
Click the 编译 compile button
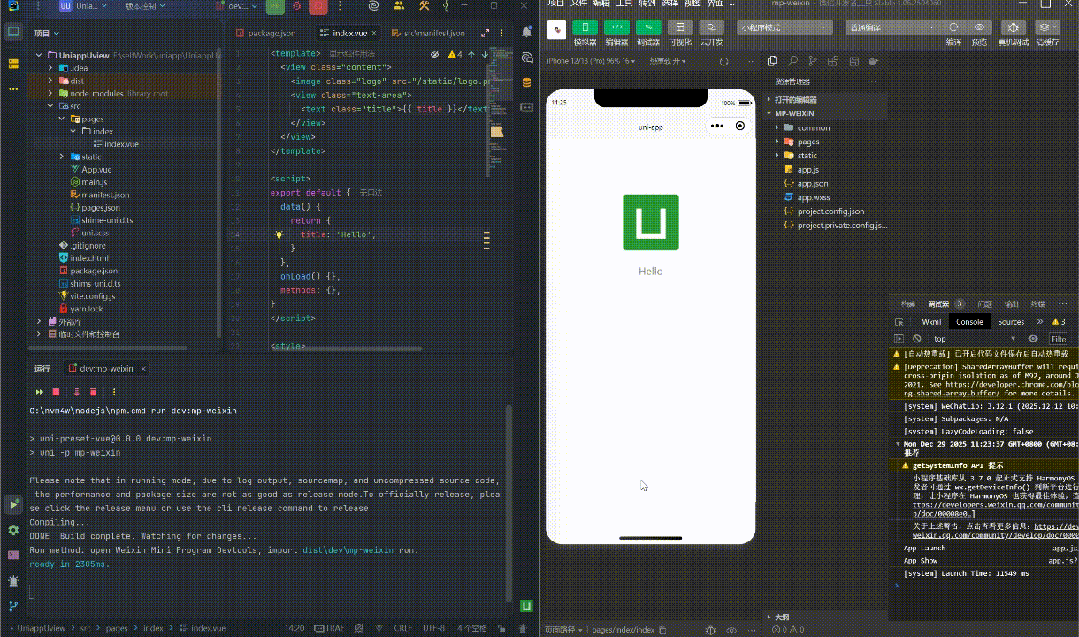click(953, 28)
